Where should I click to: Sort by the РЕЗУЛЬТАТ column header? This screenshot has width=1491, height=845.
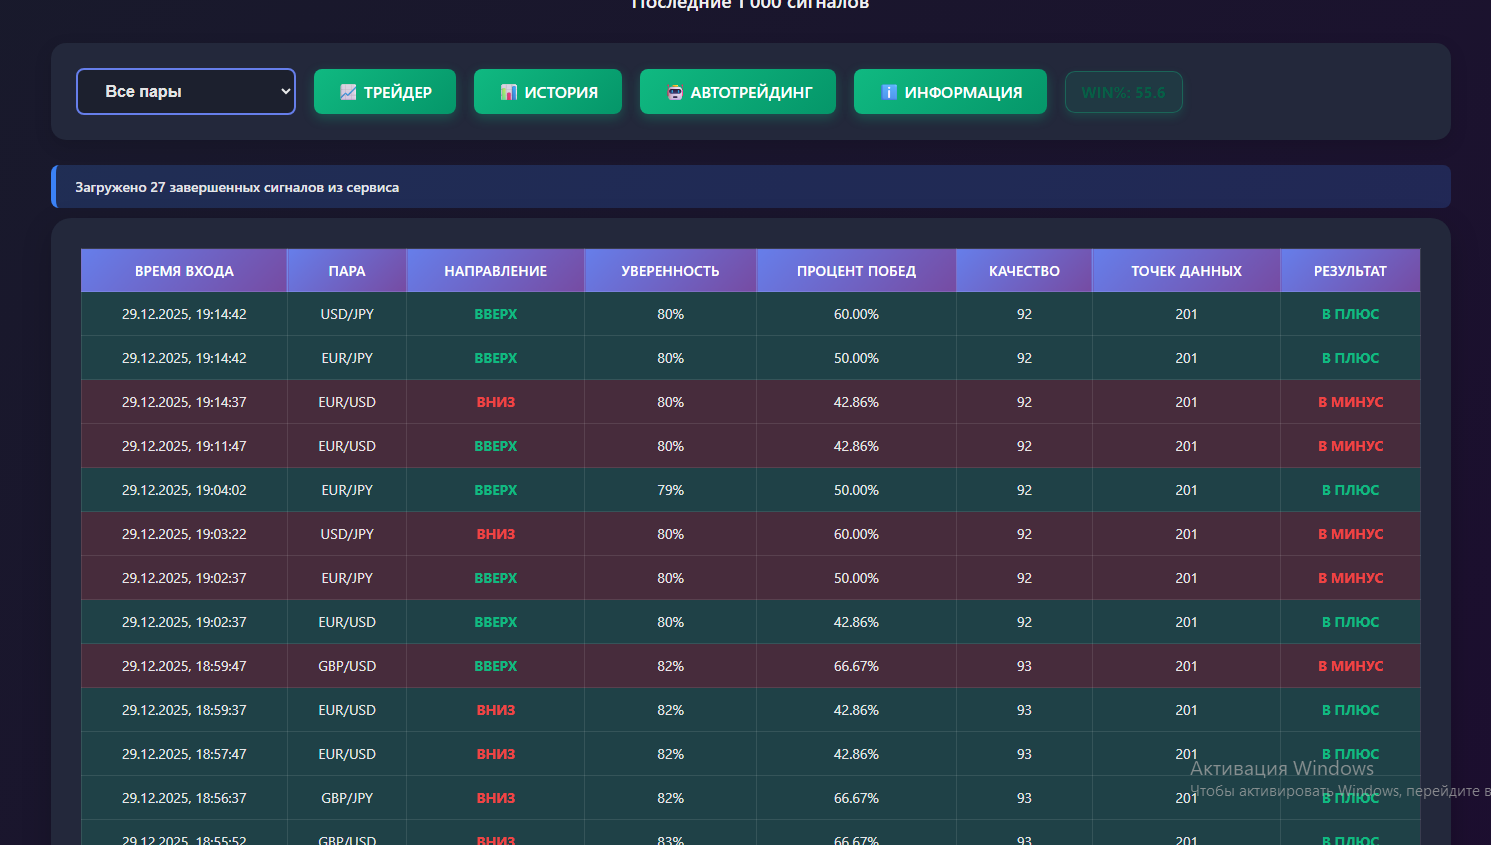(x=1350, y=271)
